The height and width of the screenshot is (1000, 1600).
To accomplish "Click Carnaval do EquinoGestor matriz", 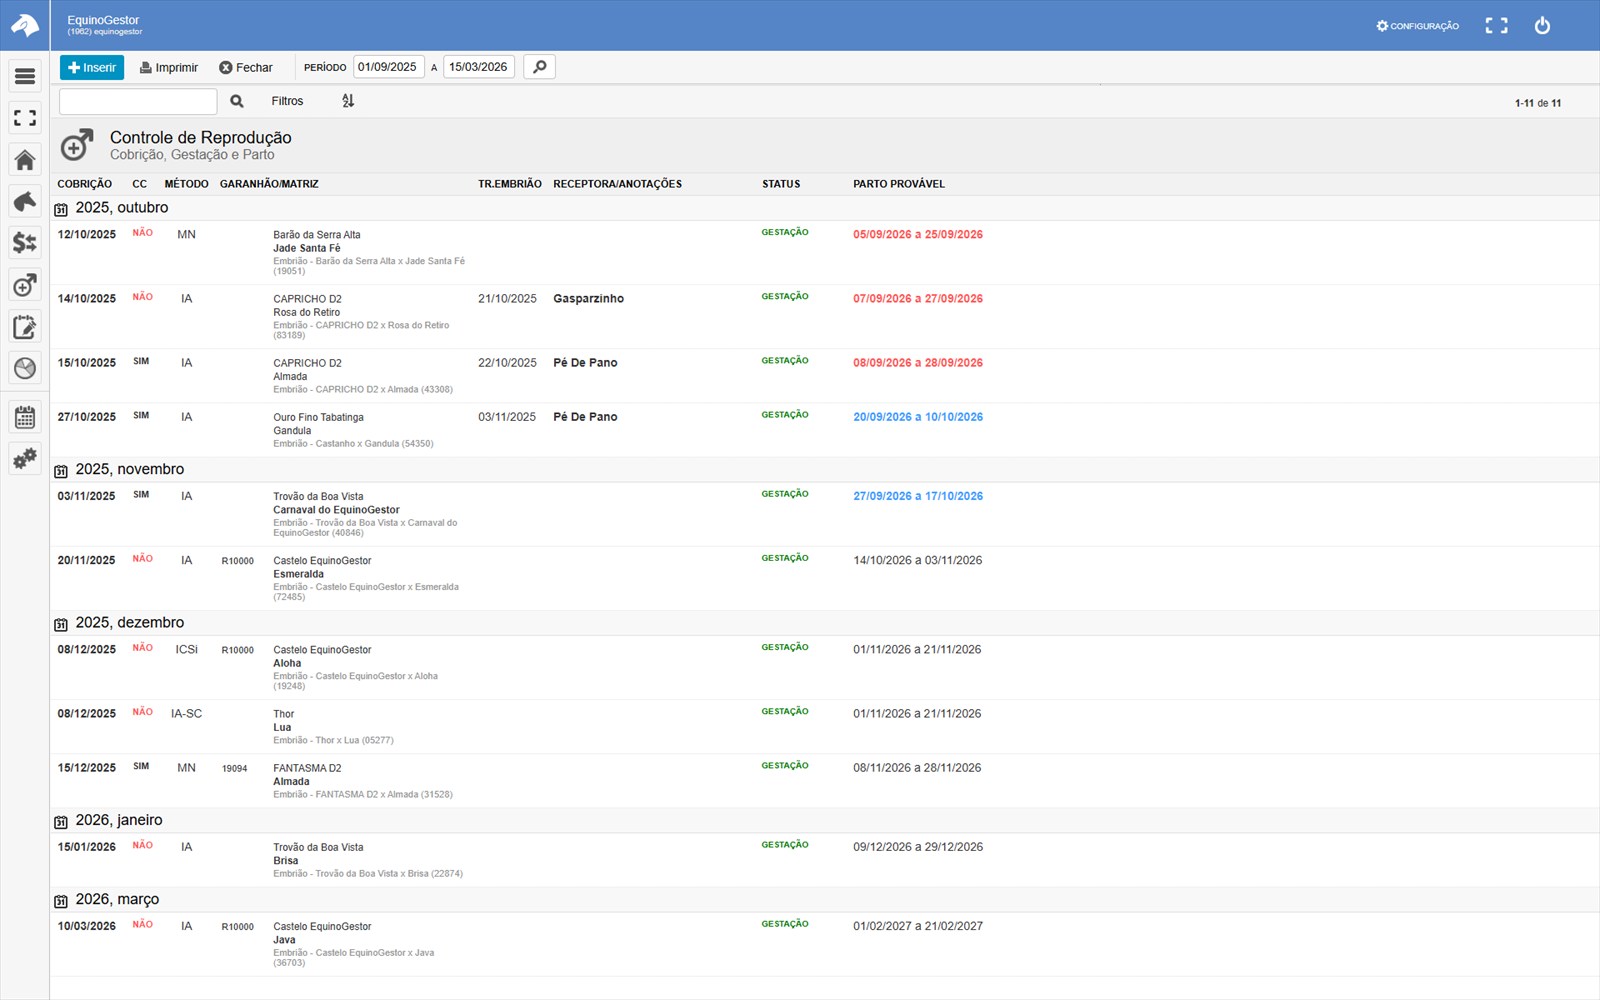I will [336, 510].
